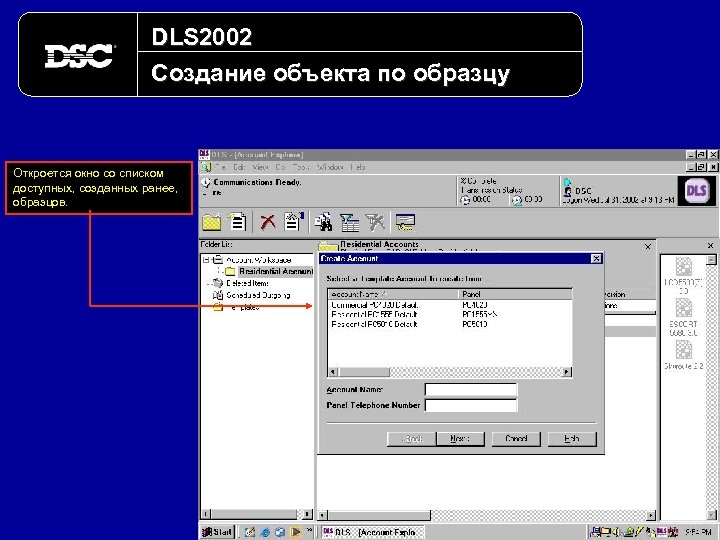Viewport: 720px width, 540px height.
Task: Click the new account document toolbar icon
Action: [237, 222]
